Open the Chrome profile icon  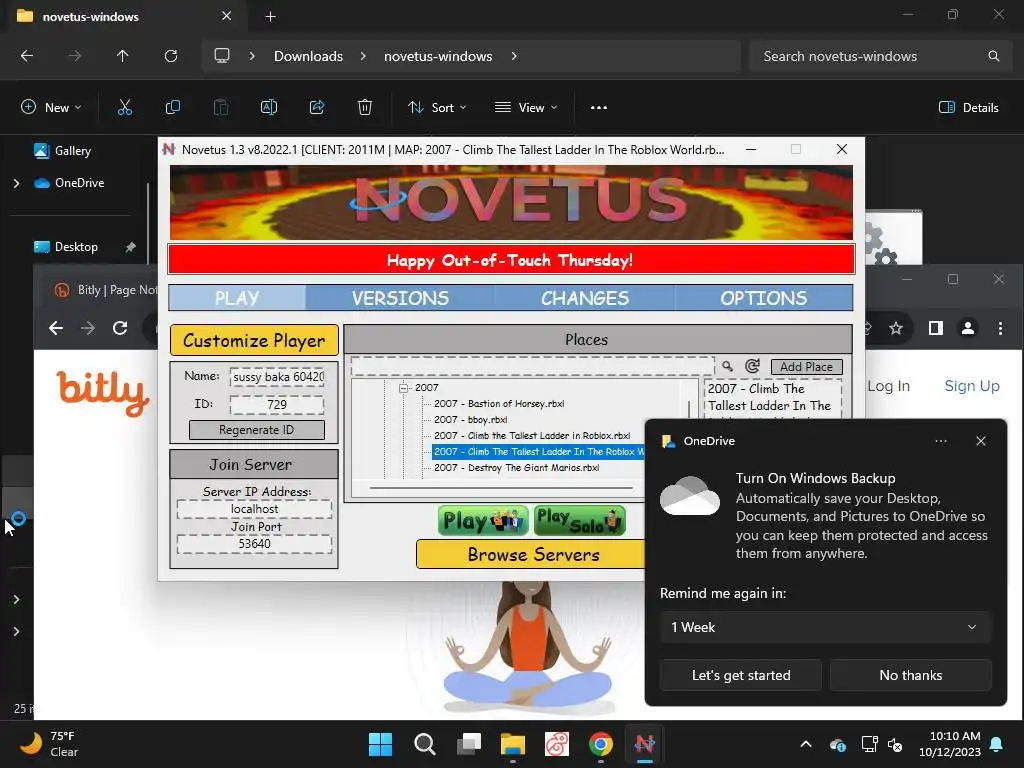pos(968,328)
